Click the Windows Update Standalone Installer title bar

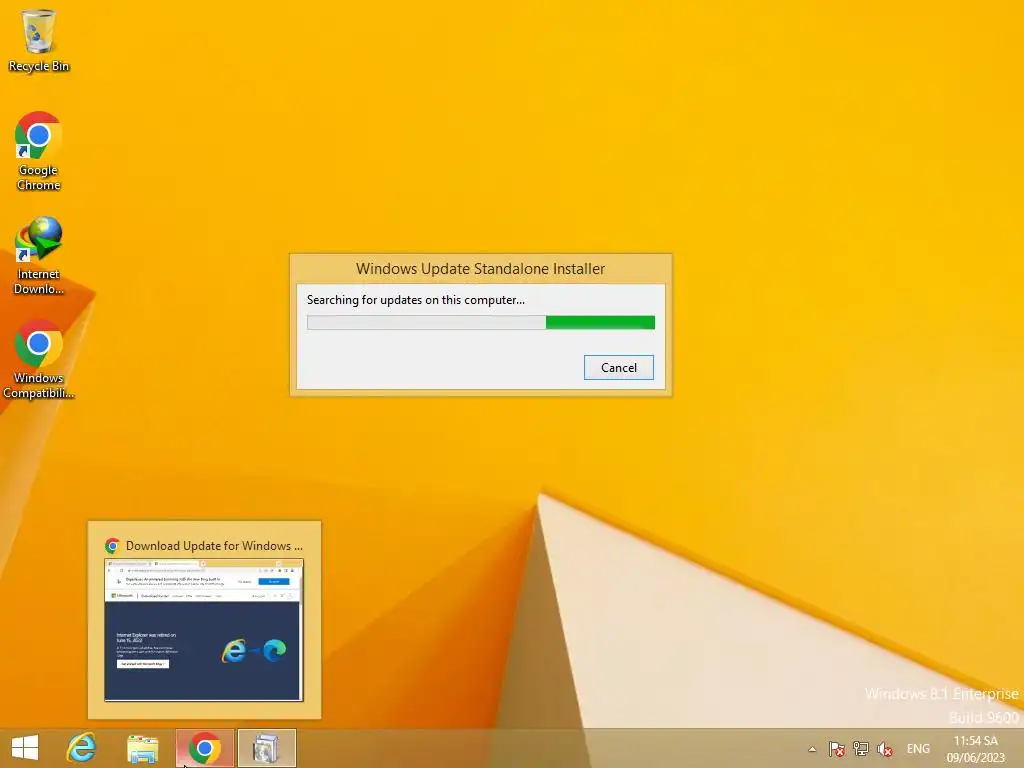point(481,268)
